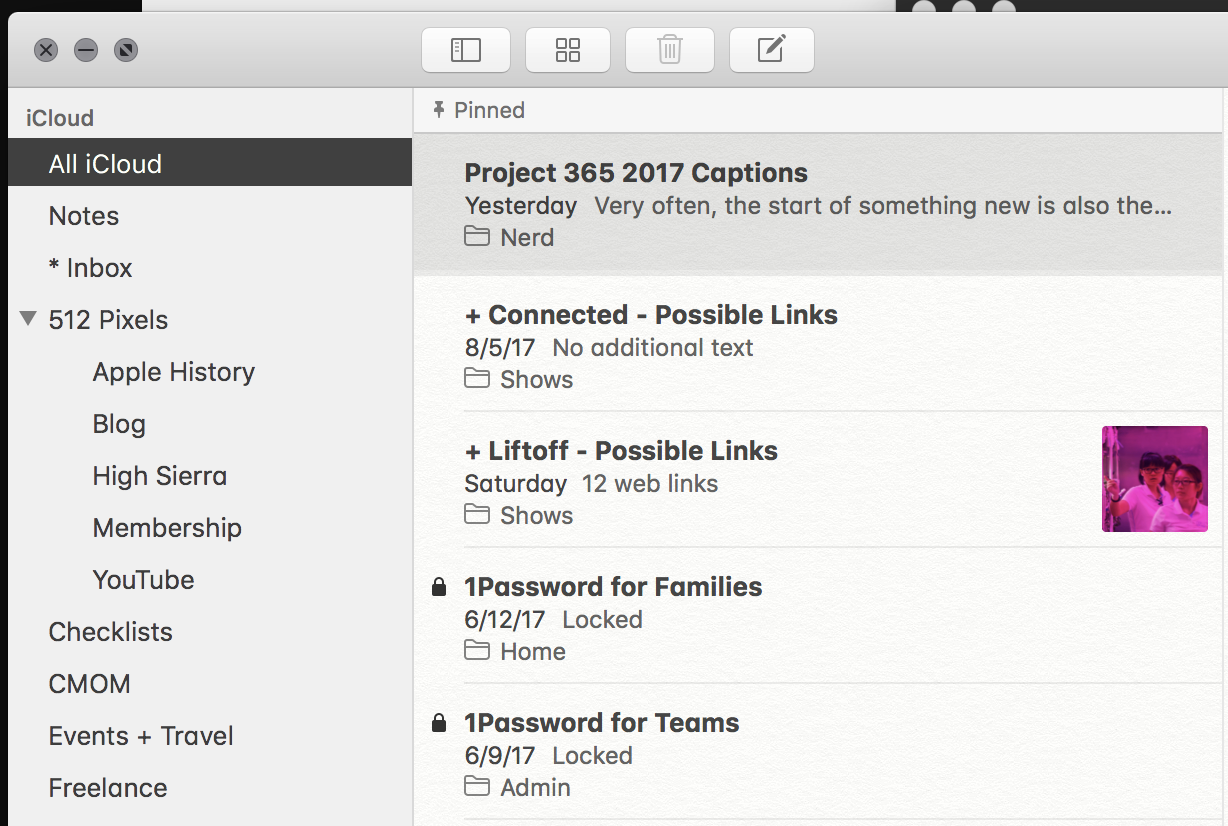Click the lock icon on 1Password for Families

(x=438, y=587)
